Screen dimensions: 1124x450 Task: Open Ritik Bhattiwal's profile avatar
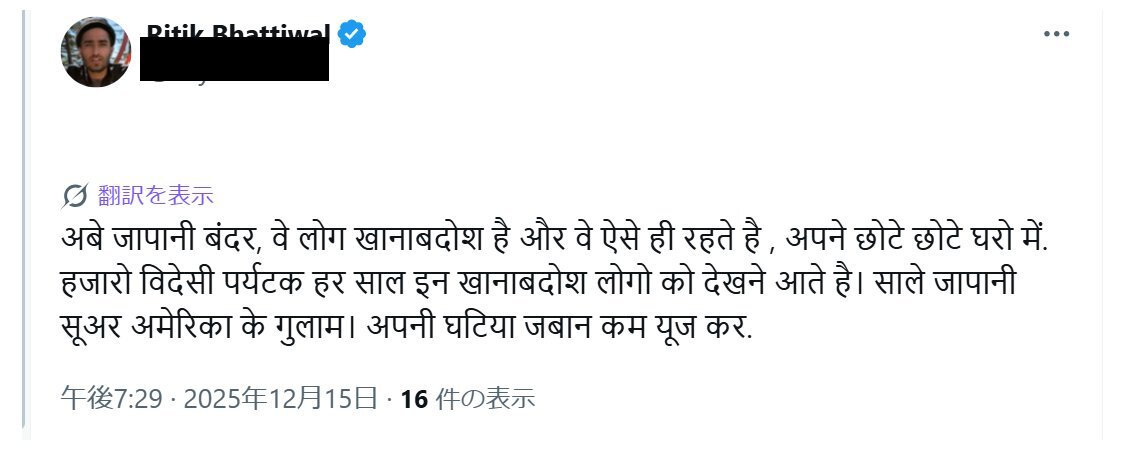(x=97, y=52)
